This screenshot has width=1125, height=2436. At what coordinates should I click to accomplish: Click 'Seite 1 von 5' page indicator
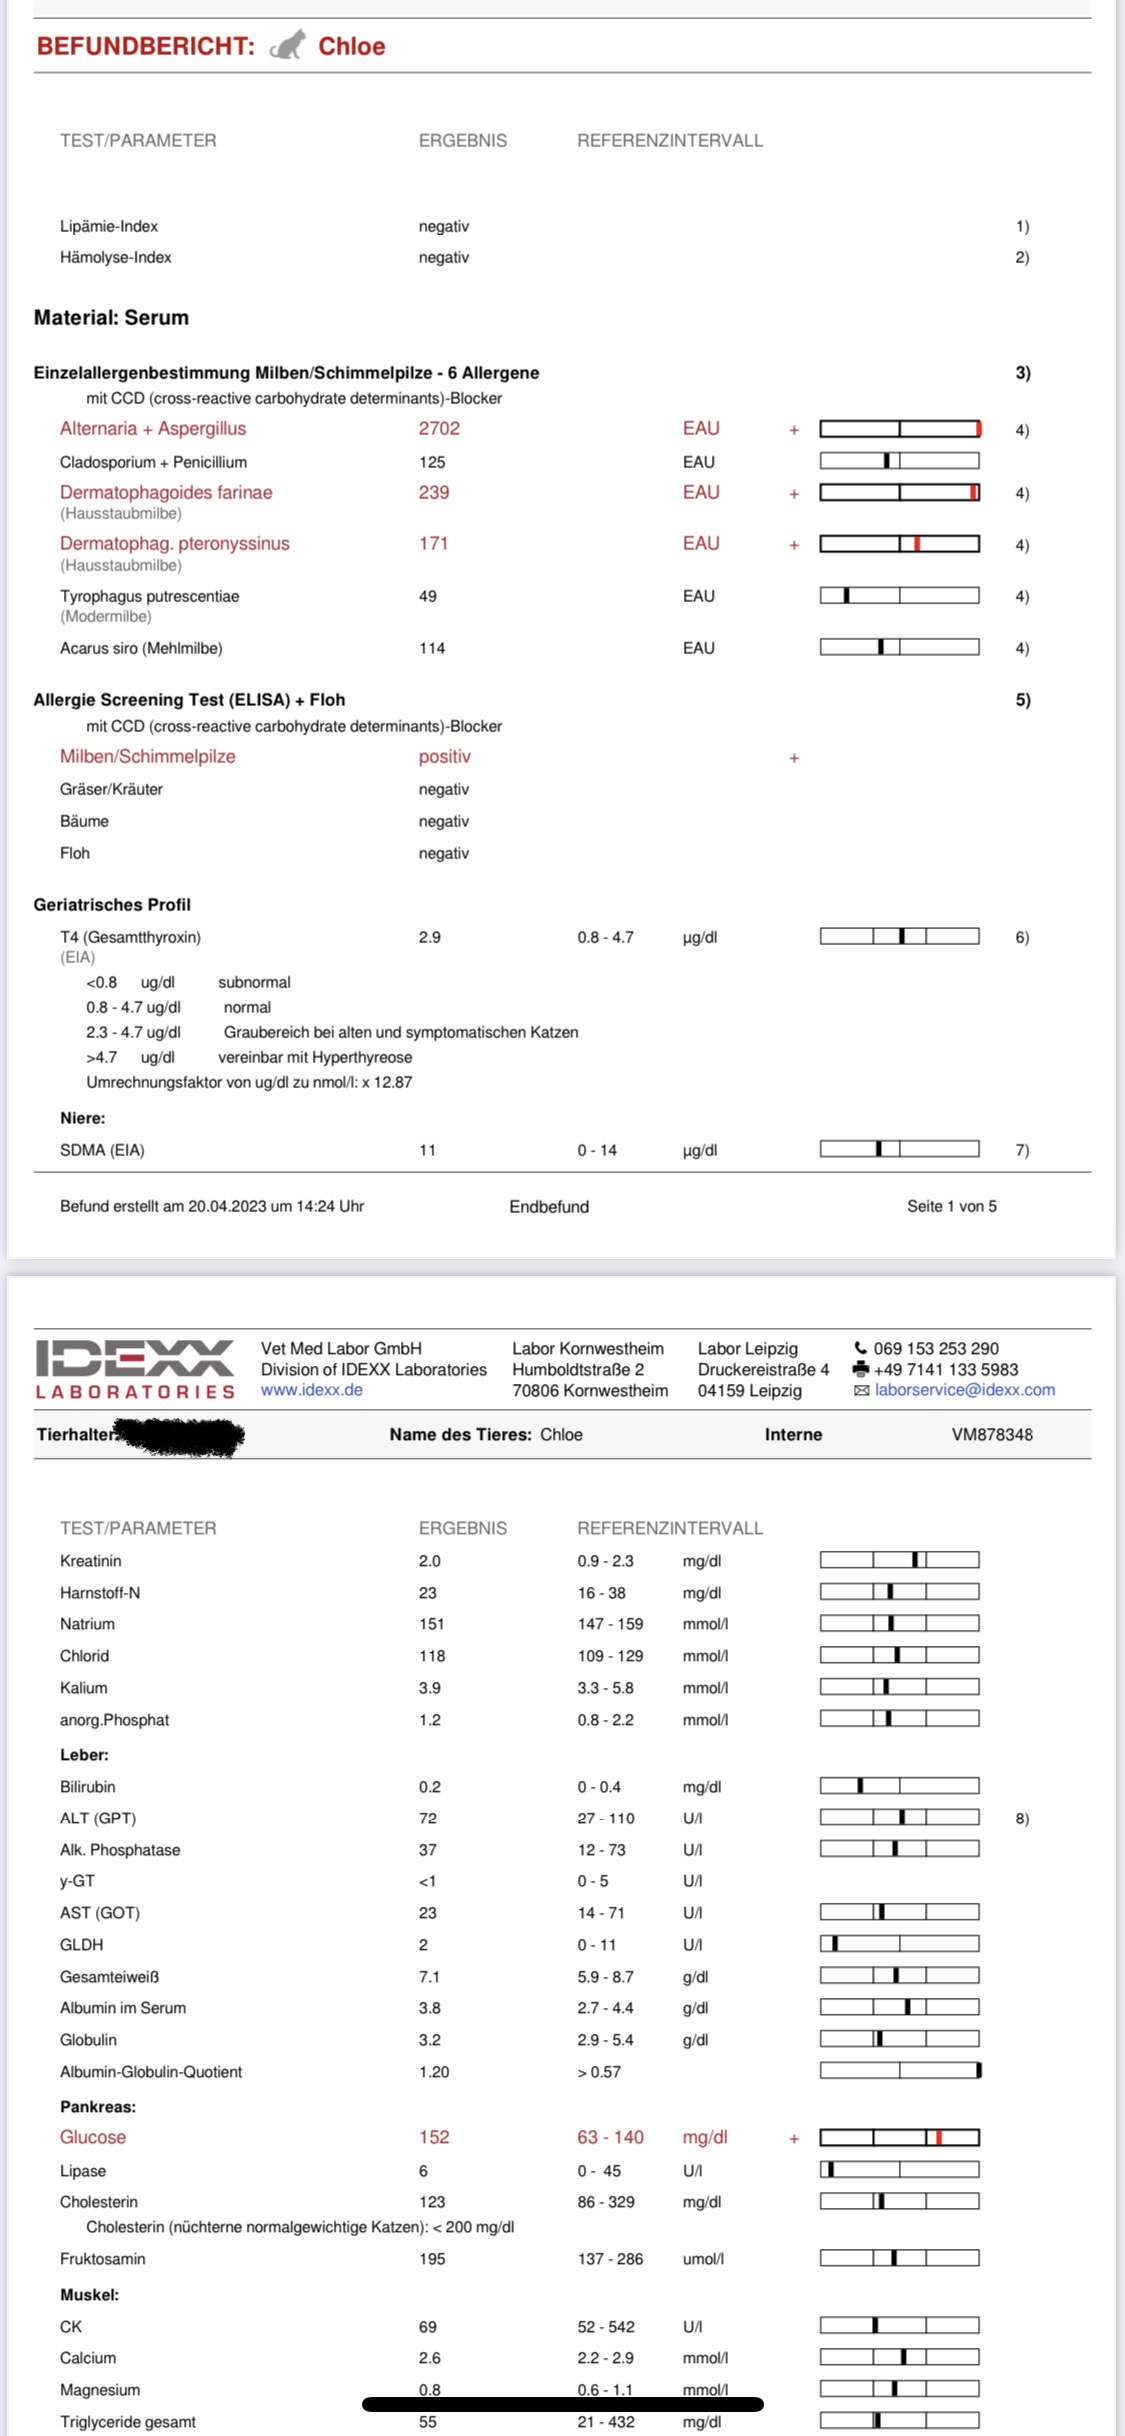(952, 1206)
